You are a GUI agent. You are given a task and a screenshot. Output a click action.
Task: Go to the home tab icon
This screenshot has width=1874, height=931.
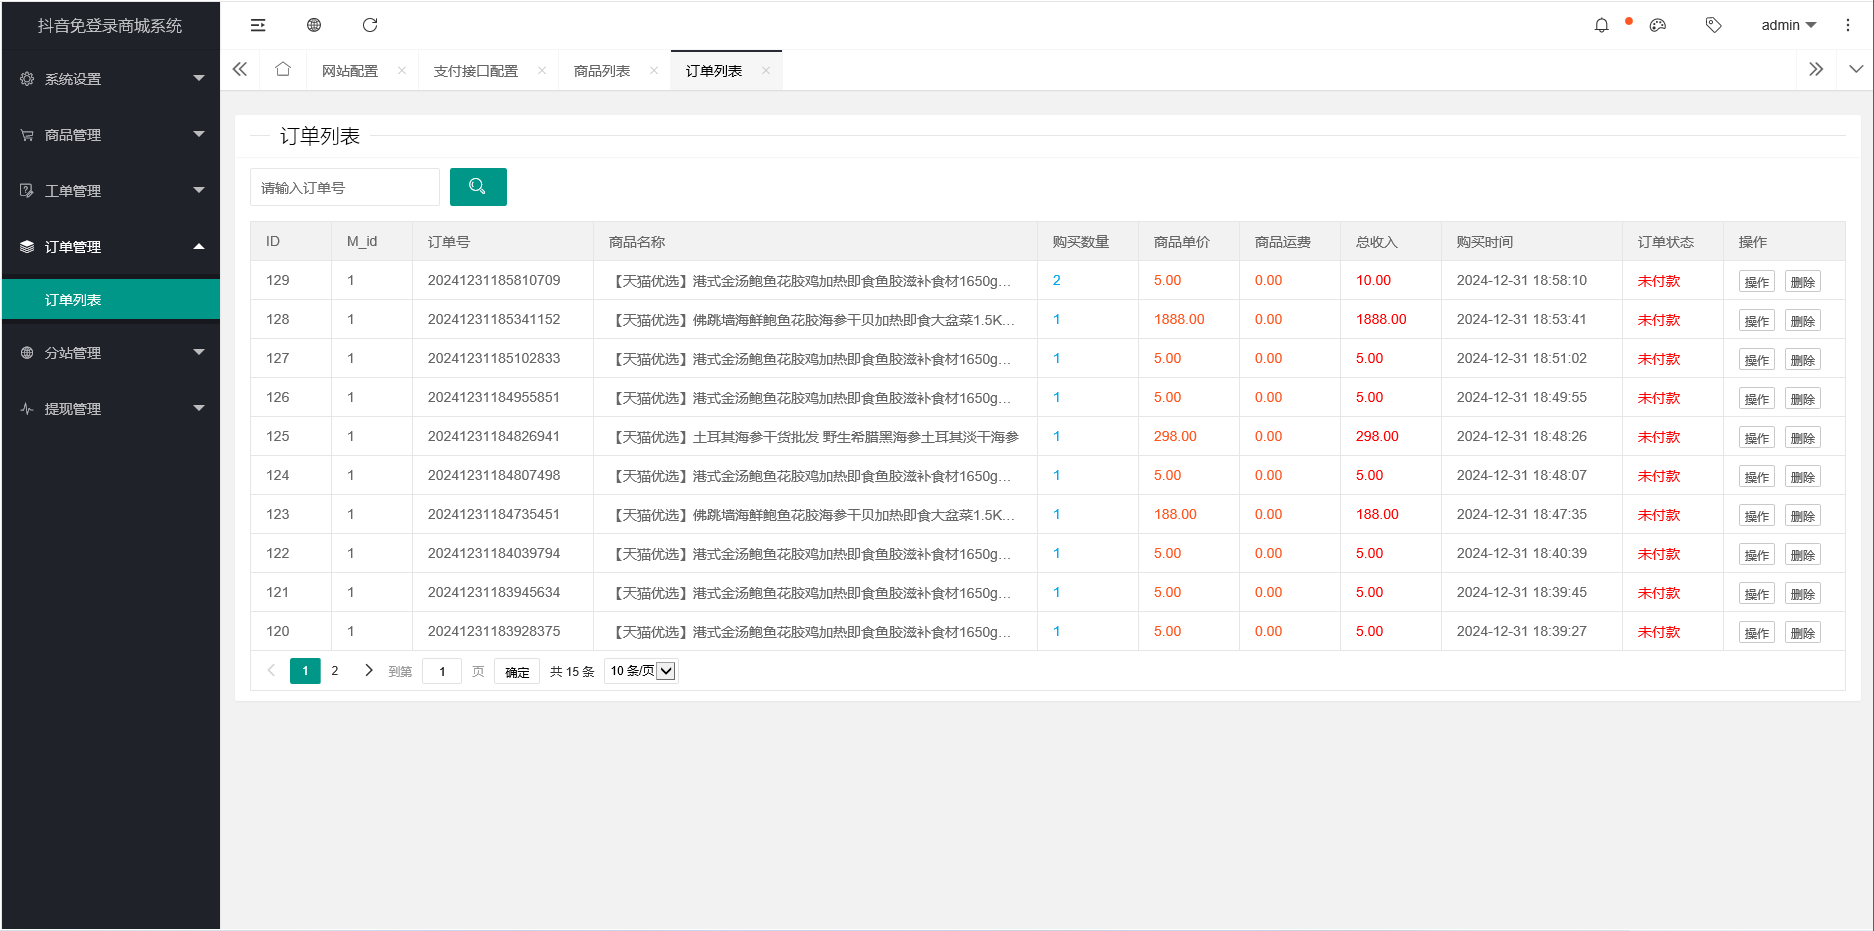tap(283, 69)
